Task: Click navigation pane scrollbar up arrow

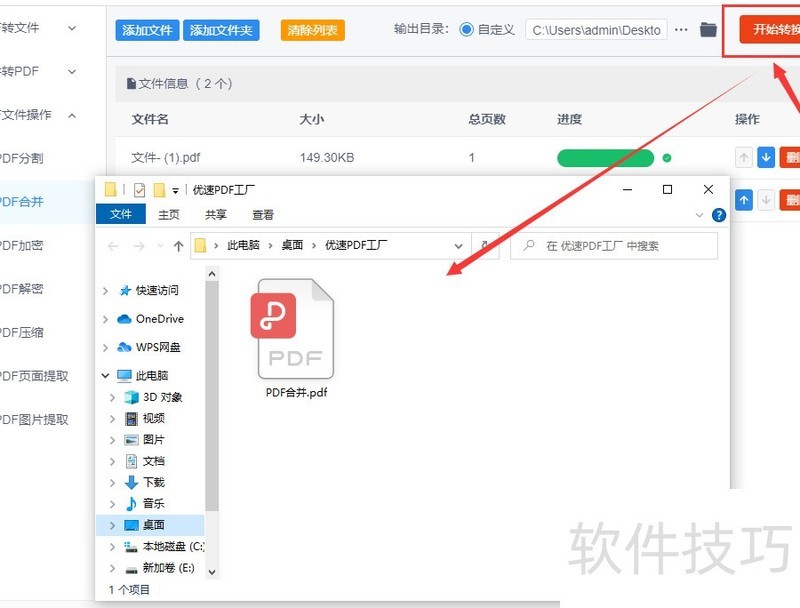Action: click(x=212, y=274)
